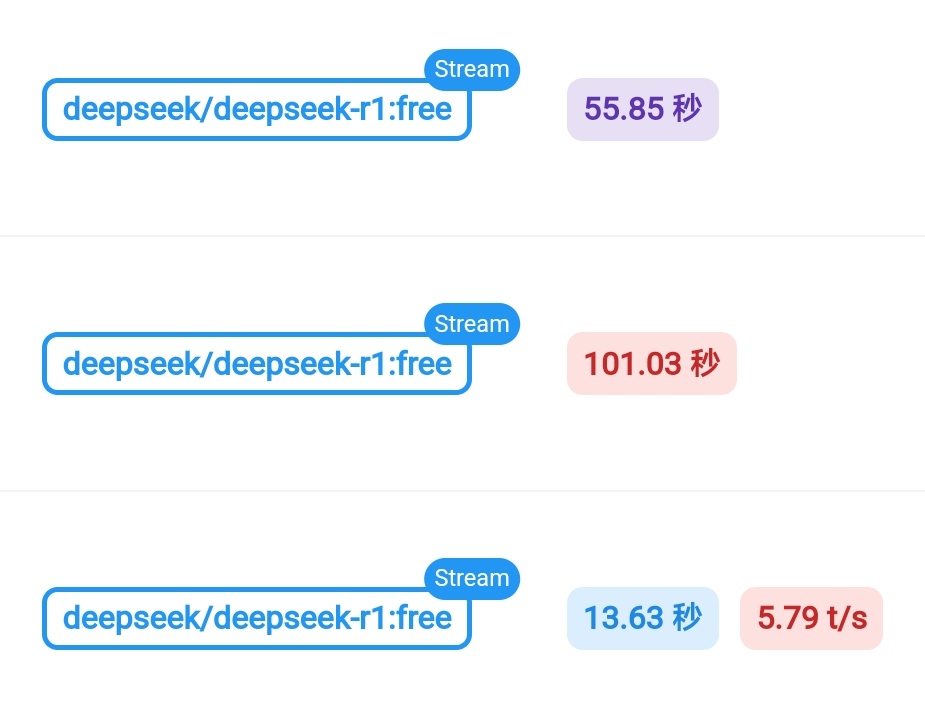The height and width of the screenshot is (712, 925).
Task: Click the Stream badge above the 101.03 秒 entry
Action: (471, 324)
